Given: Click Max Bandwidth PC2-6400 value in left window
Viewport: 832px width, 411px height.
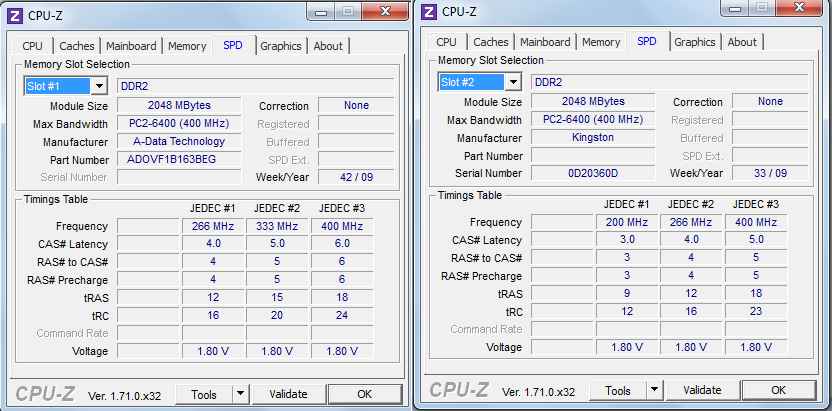Looking at the screenshot, I should point(179,124).
